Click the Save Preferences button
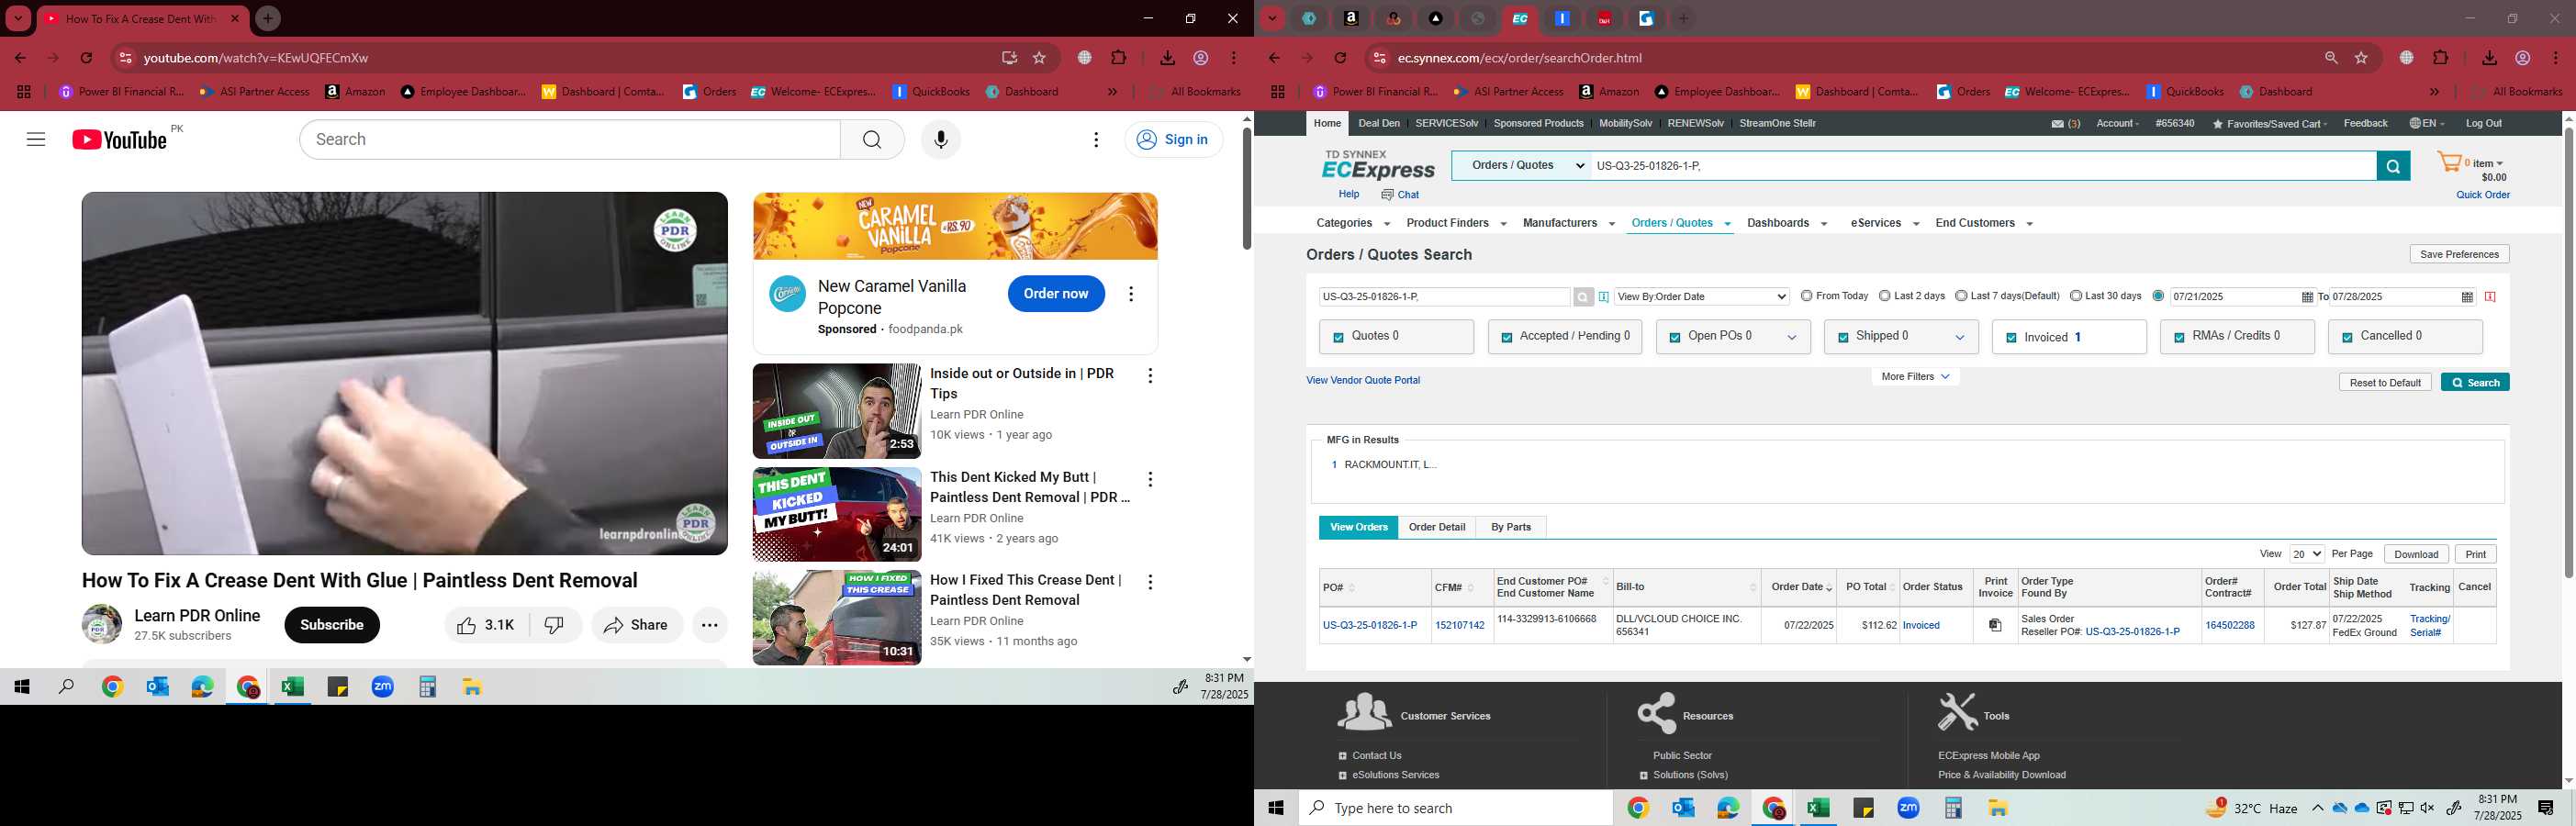The width and height of the screenshot is (2576, 826). (2459, 255)
